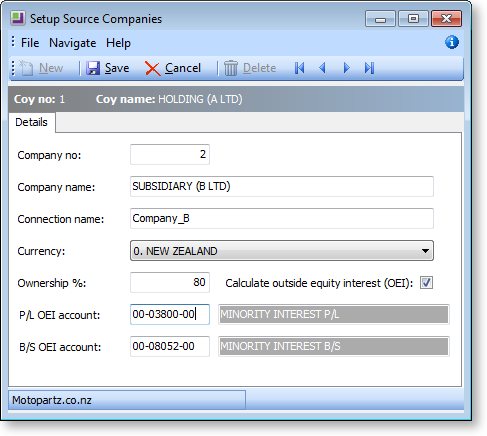Go to previous record arrow
Screen dimensions: 487x436
tap(322, 68)
